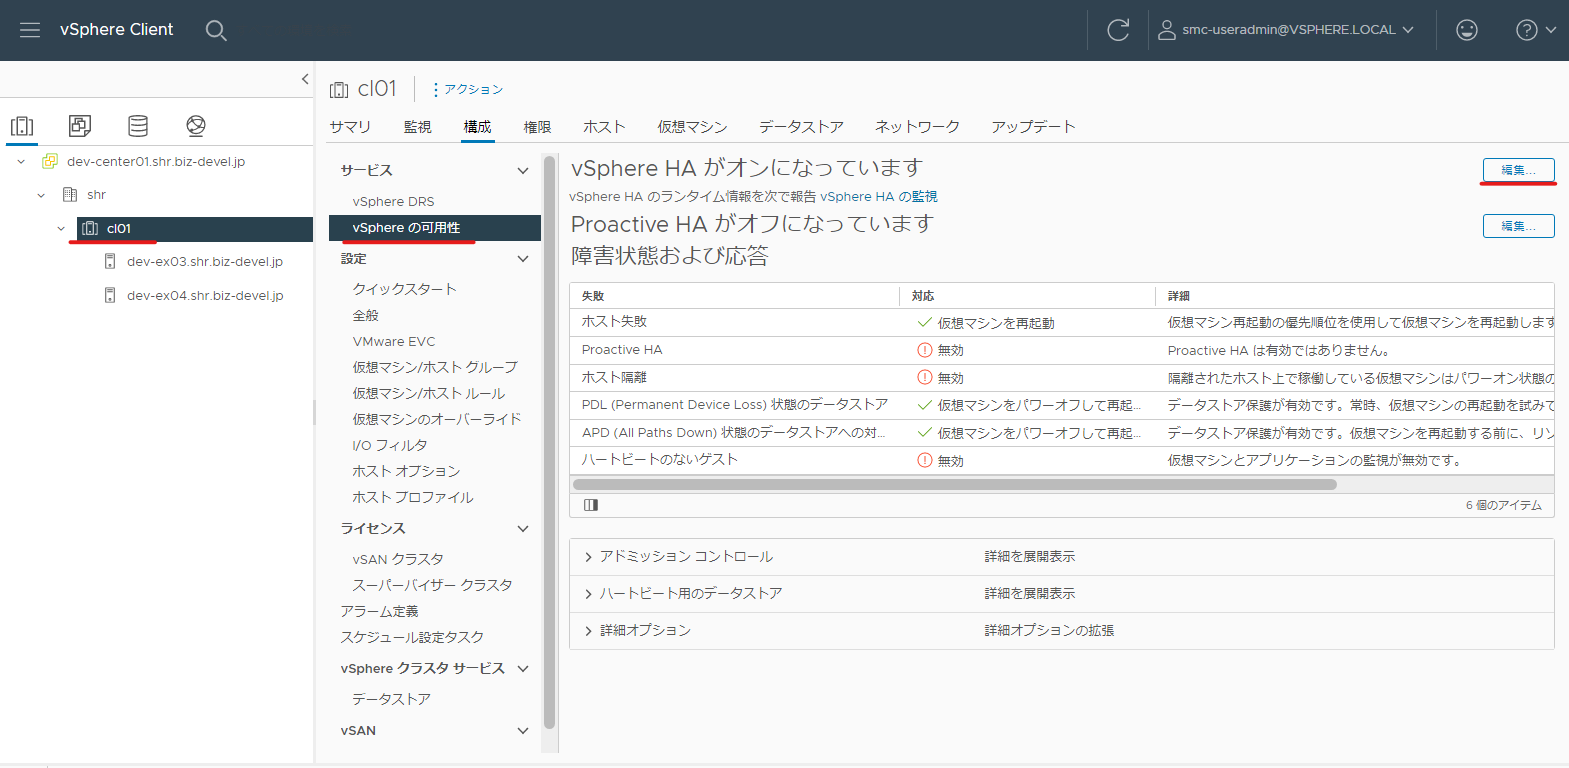Click the column selector icon below the table
This screenshot has width=1569, height=768.
click(x=591, y=505)
